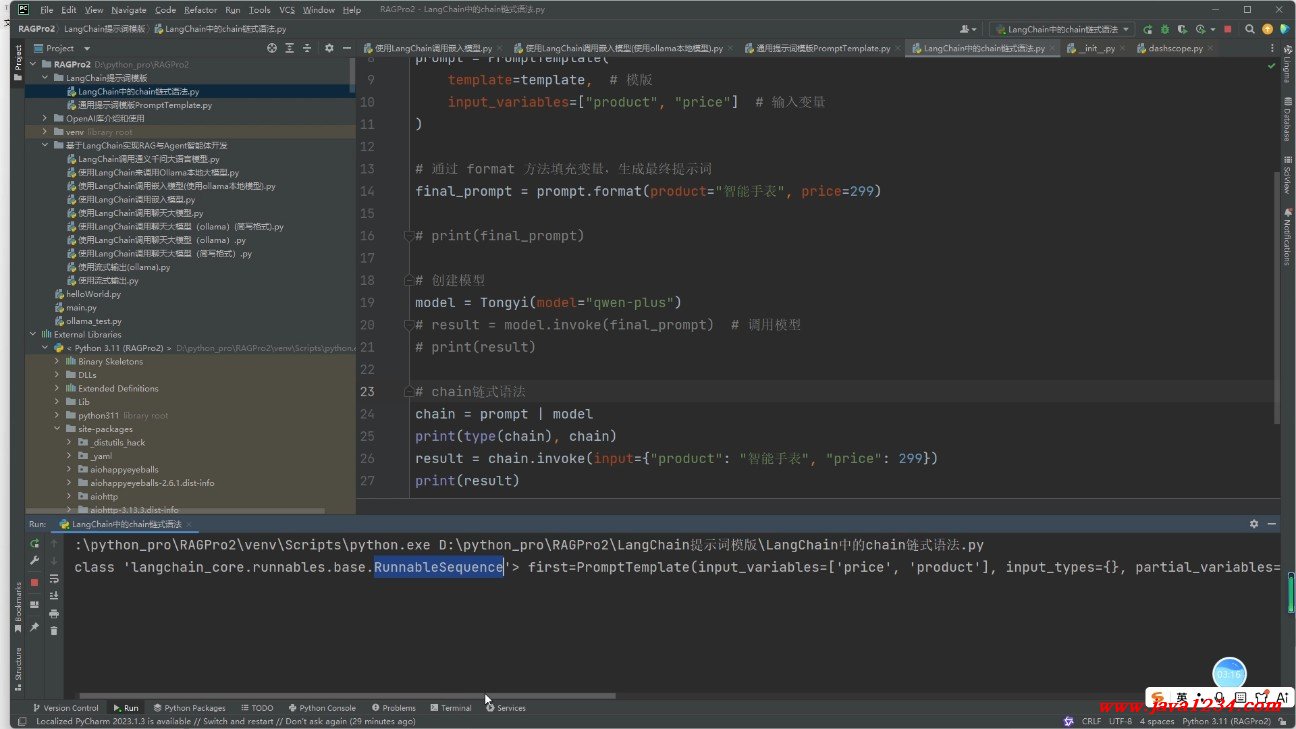Click the Rerun icon in the main toolbar
Screen dimensions: 1296x729
tap(1147, 30)
